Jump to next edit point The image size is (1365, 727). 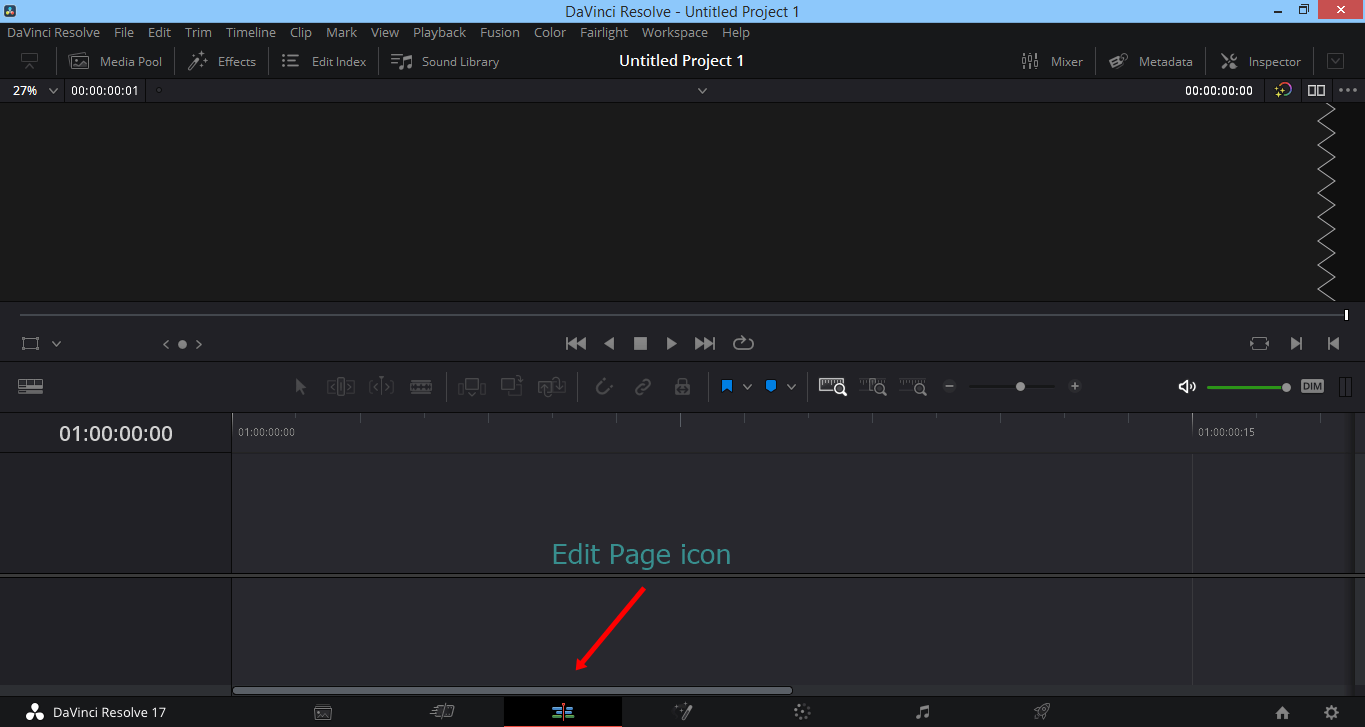pos(1296,343)
